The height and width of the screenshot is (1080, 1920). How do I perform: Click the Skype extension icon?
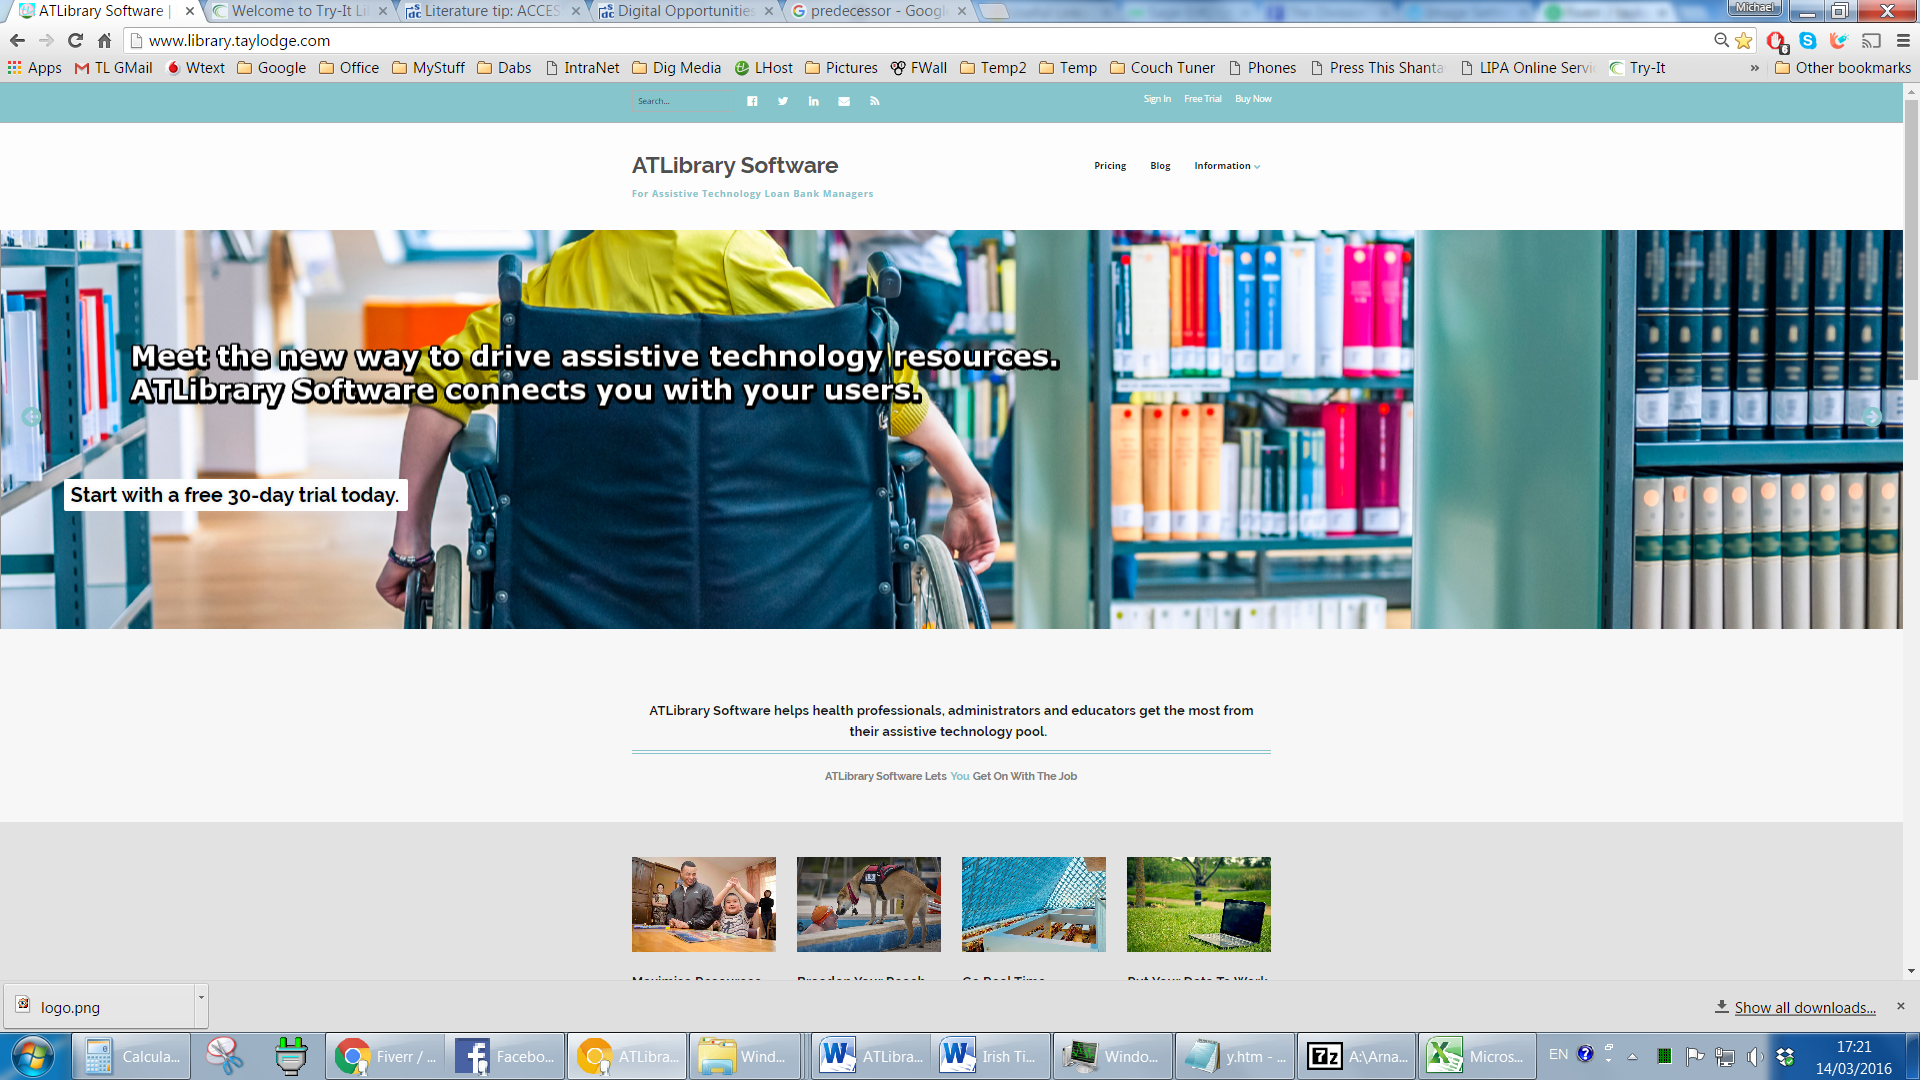coord(1808,41)
